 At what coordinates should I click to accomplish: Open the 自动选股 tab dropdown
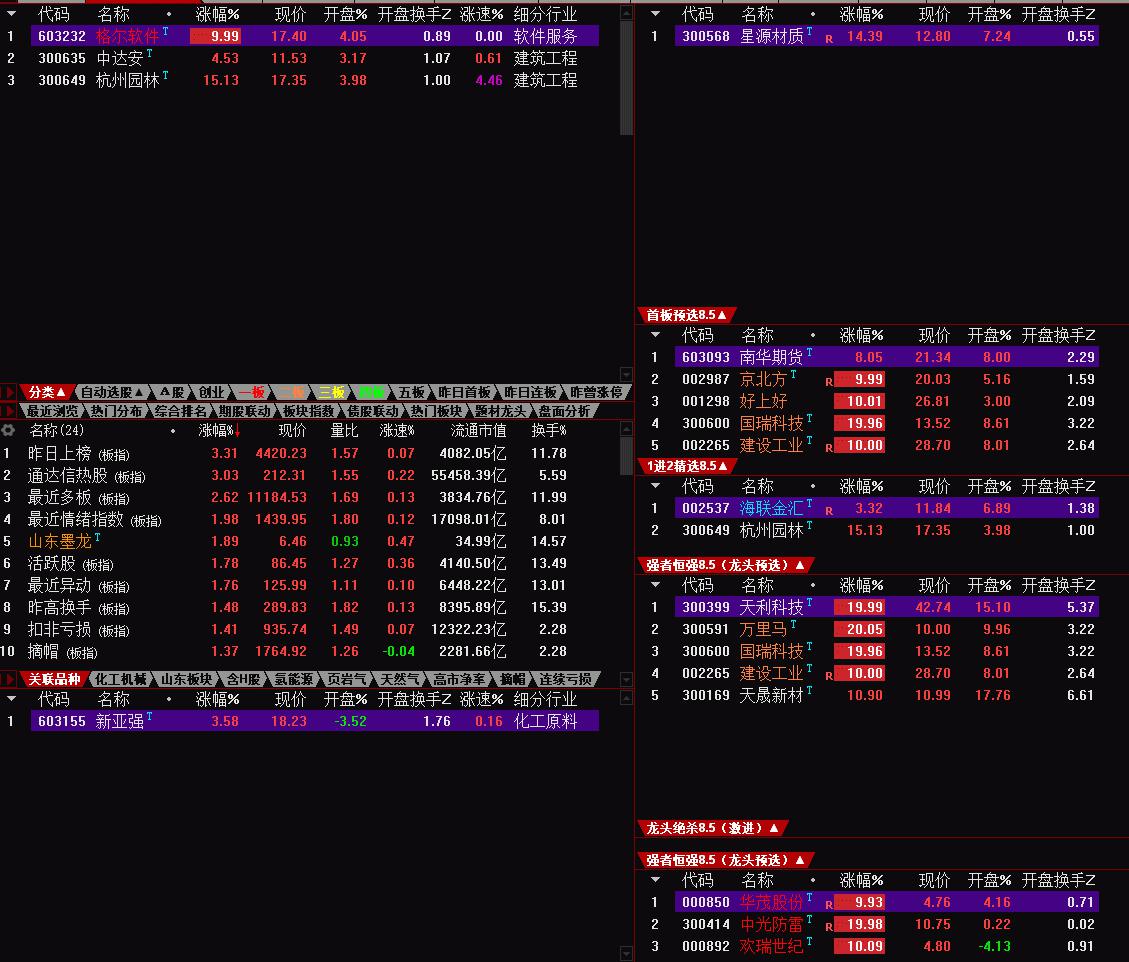(112, 392)
